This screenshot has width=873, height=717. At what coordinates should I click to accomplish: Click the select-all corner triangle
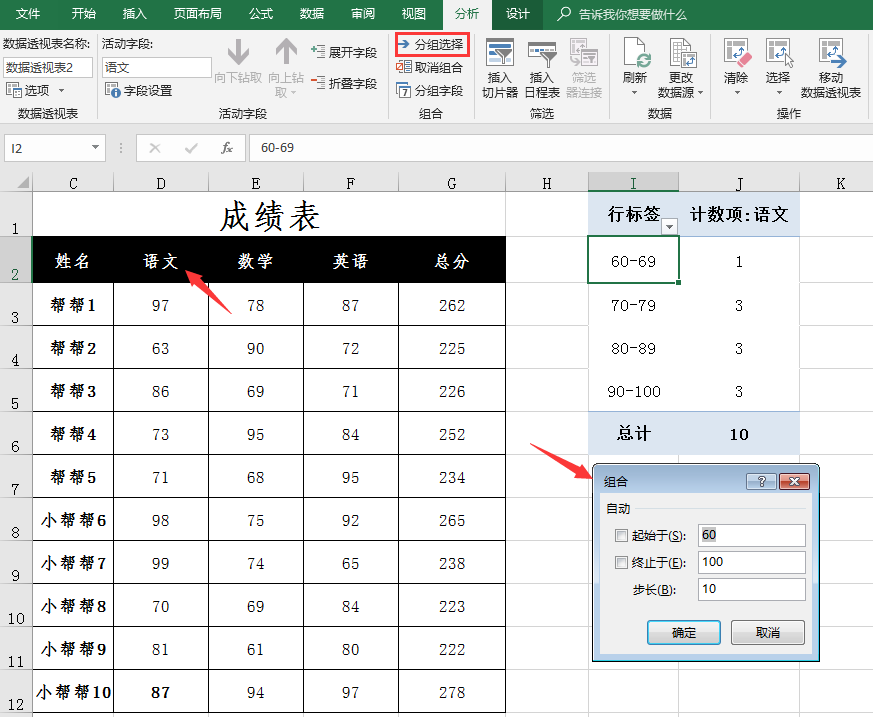pos(22,182)
